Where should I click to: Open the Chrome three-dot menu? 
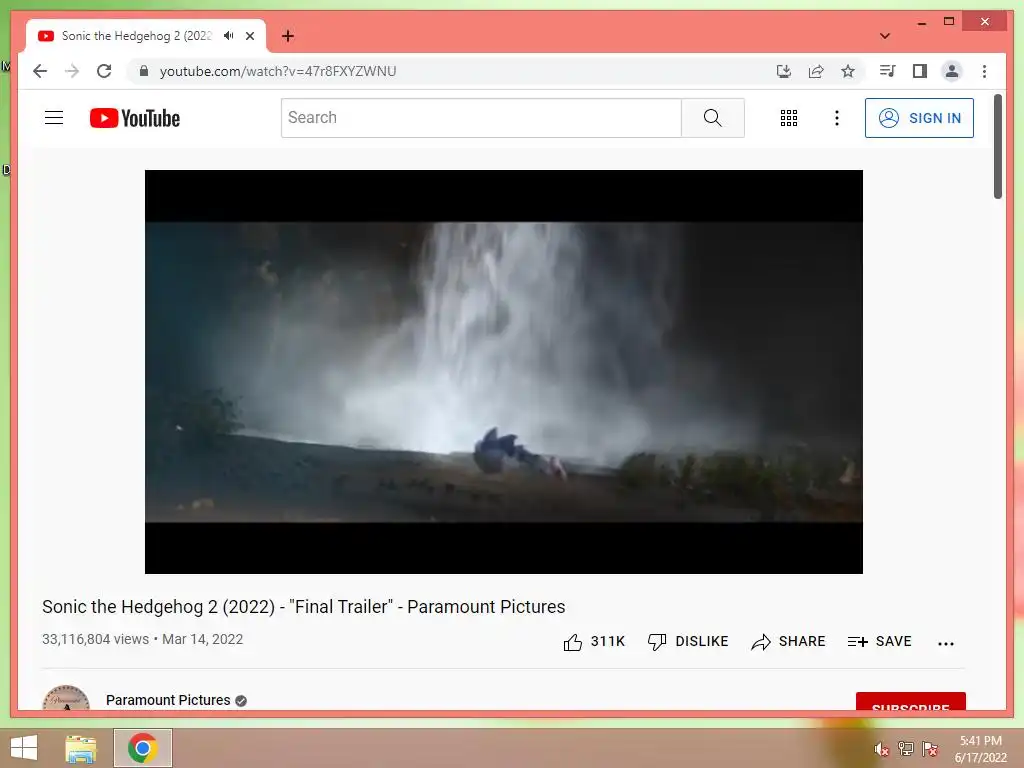(x=984, y=71)
